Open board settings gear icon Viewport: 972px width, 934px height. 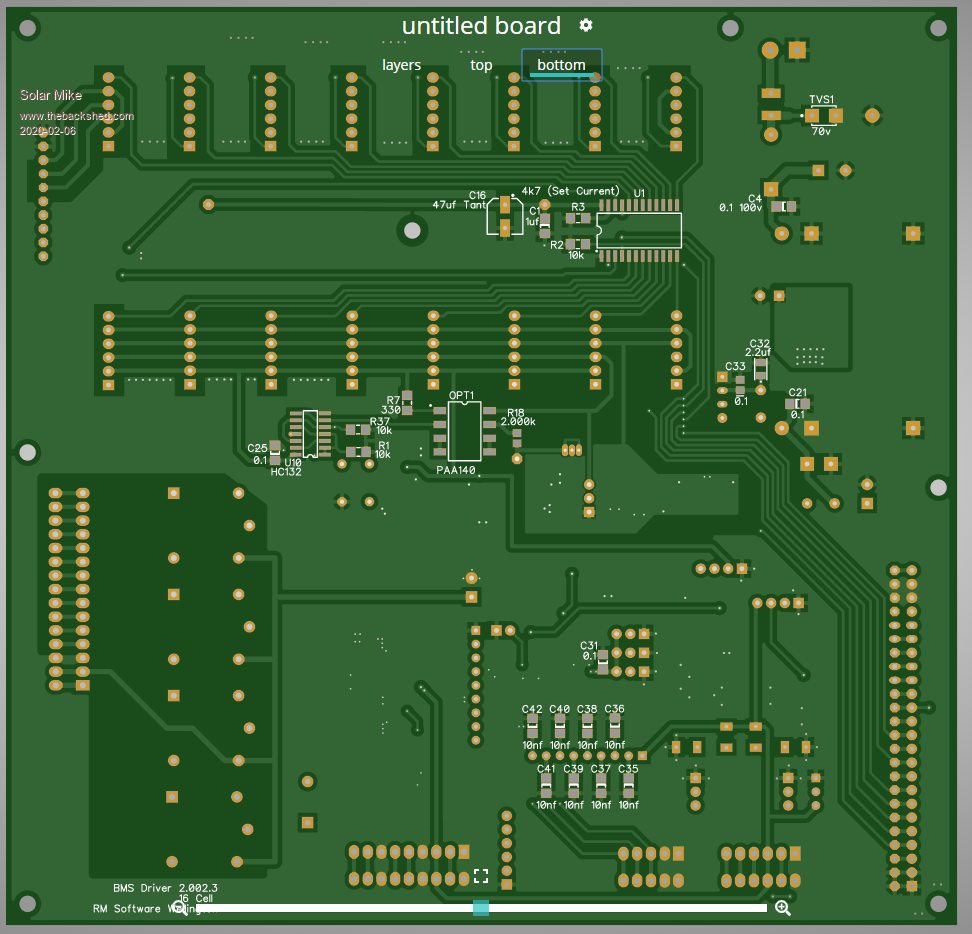point(586,25)
